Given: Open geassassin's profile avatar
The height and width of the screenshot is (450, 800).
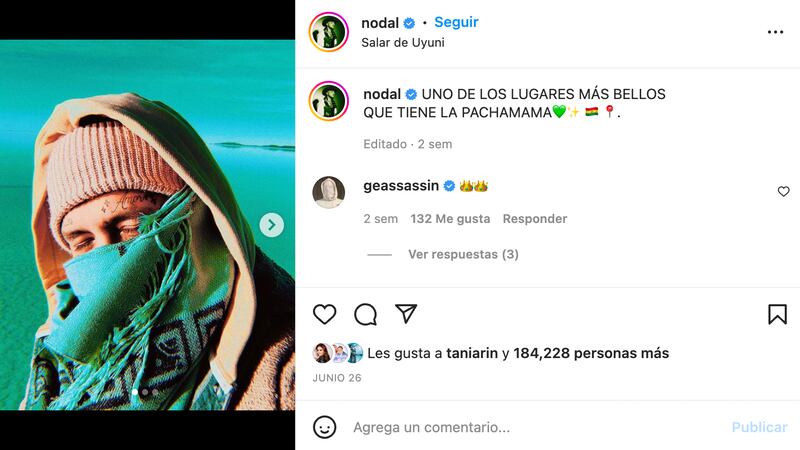Looking at the screenshot, I should 329,192.
